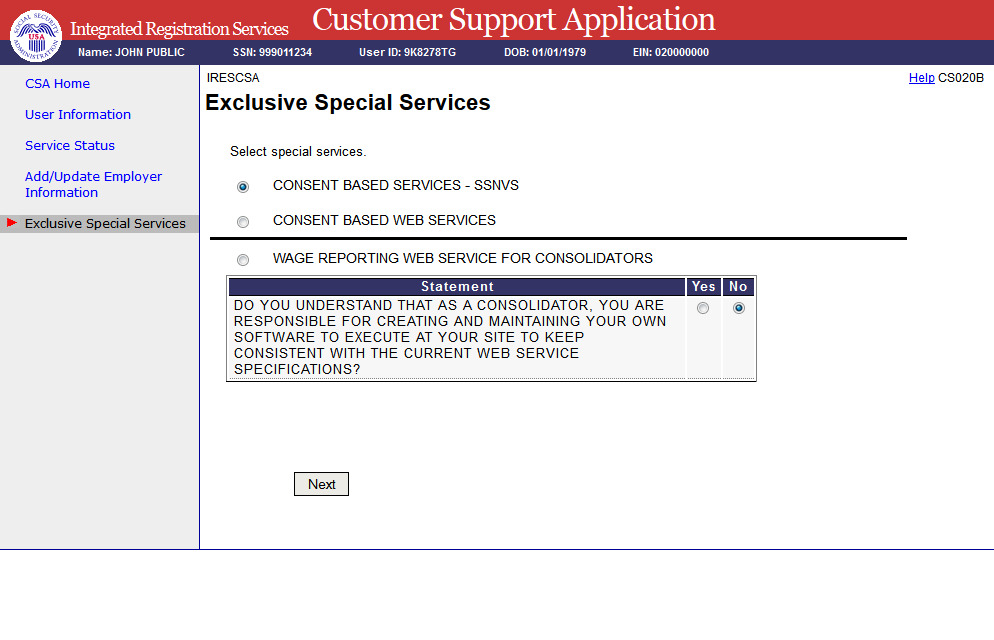994x640 pixels.
Task: Open Add/Update Employer Information link
Action: (93, 184)
